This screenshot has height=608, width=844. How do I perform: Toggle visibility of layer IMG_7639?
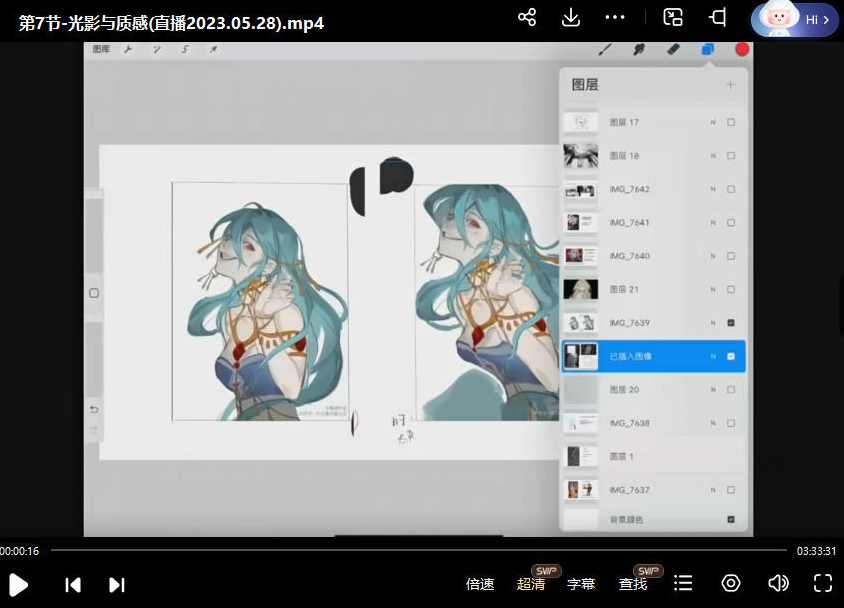[x=732, y=322]
